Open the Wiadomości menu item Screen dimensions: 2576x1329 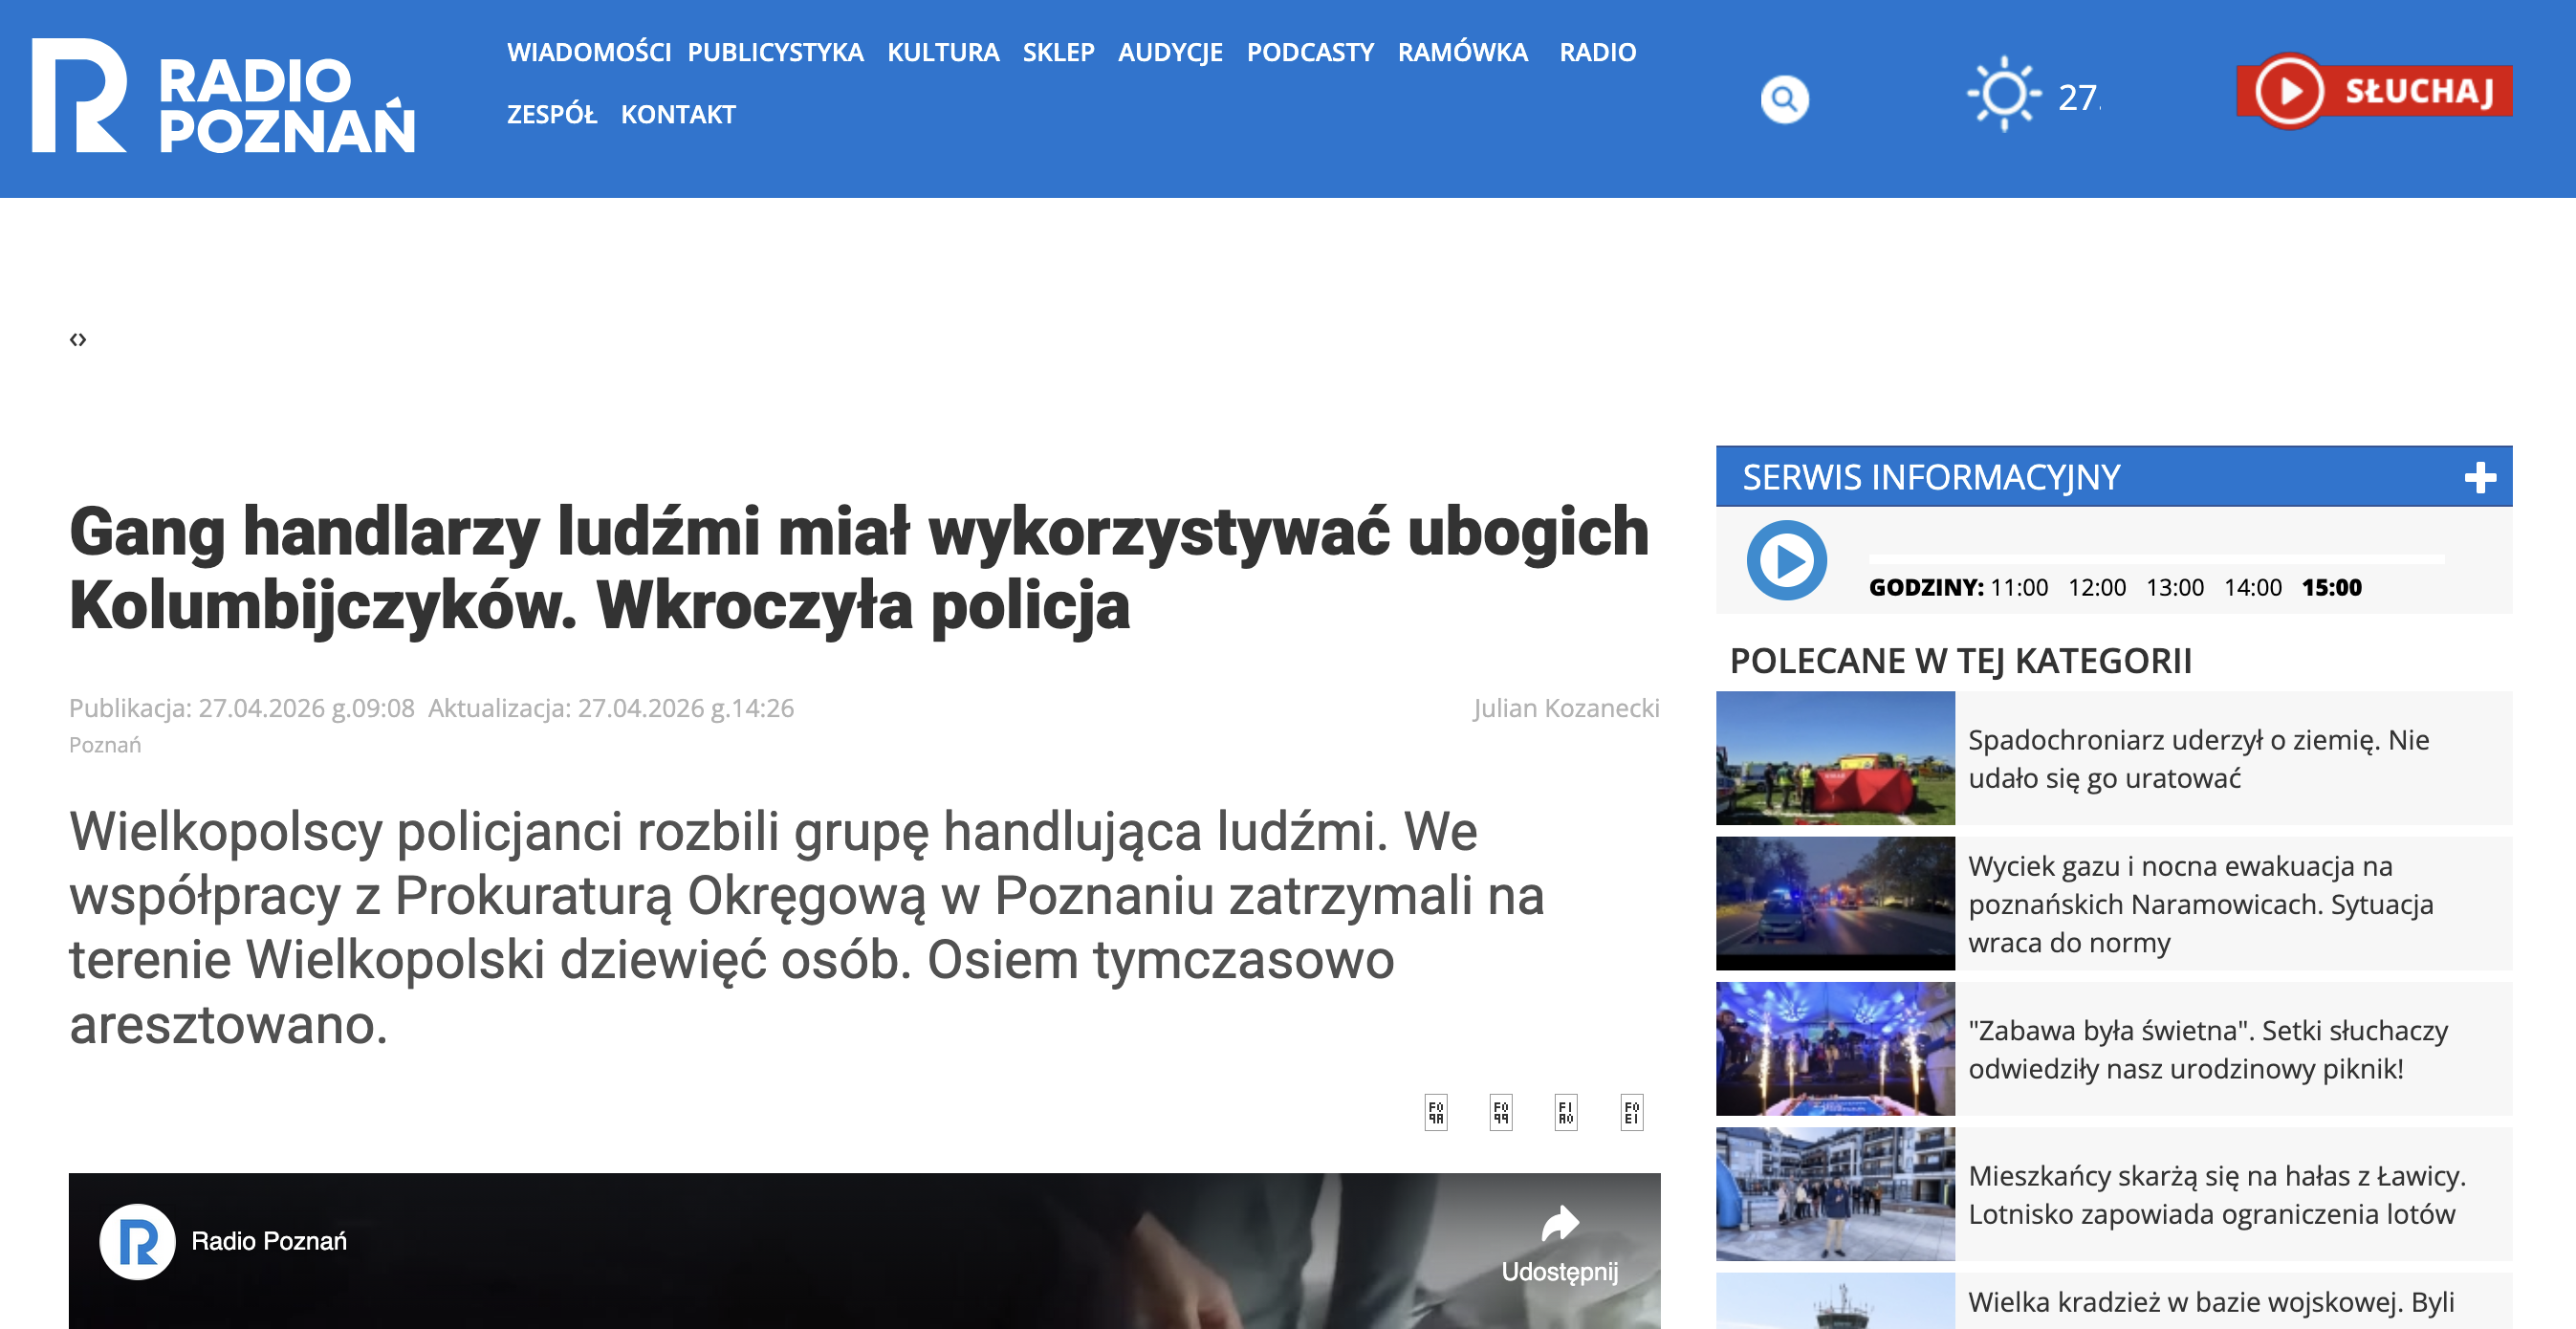tap(588, 52)
